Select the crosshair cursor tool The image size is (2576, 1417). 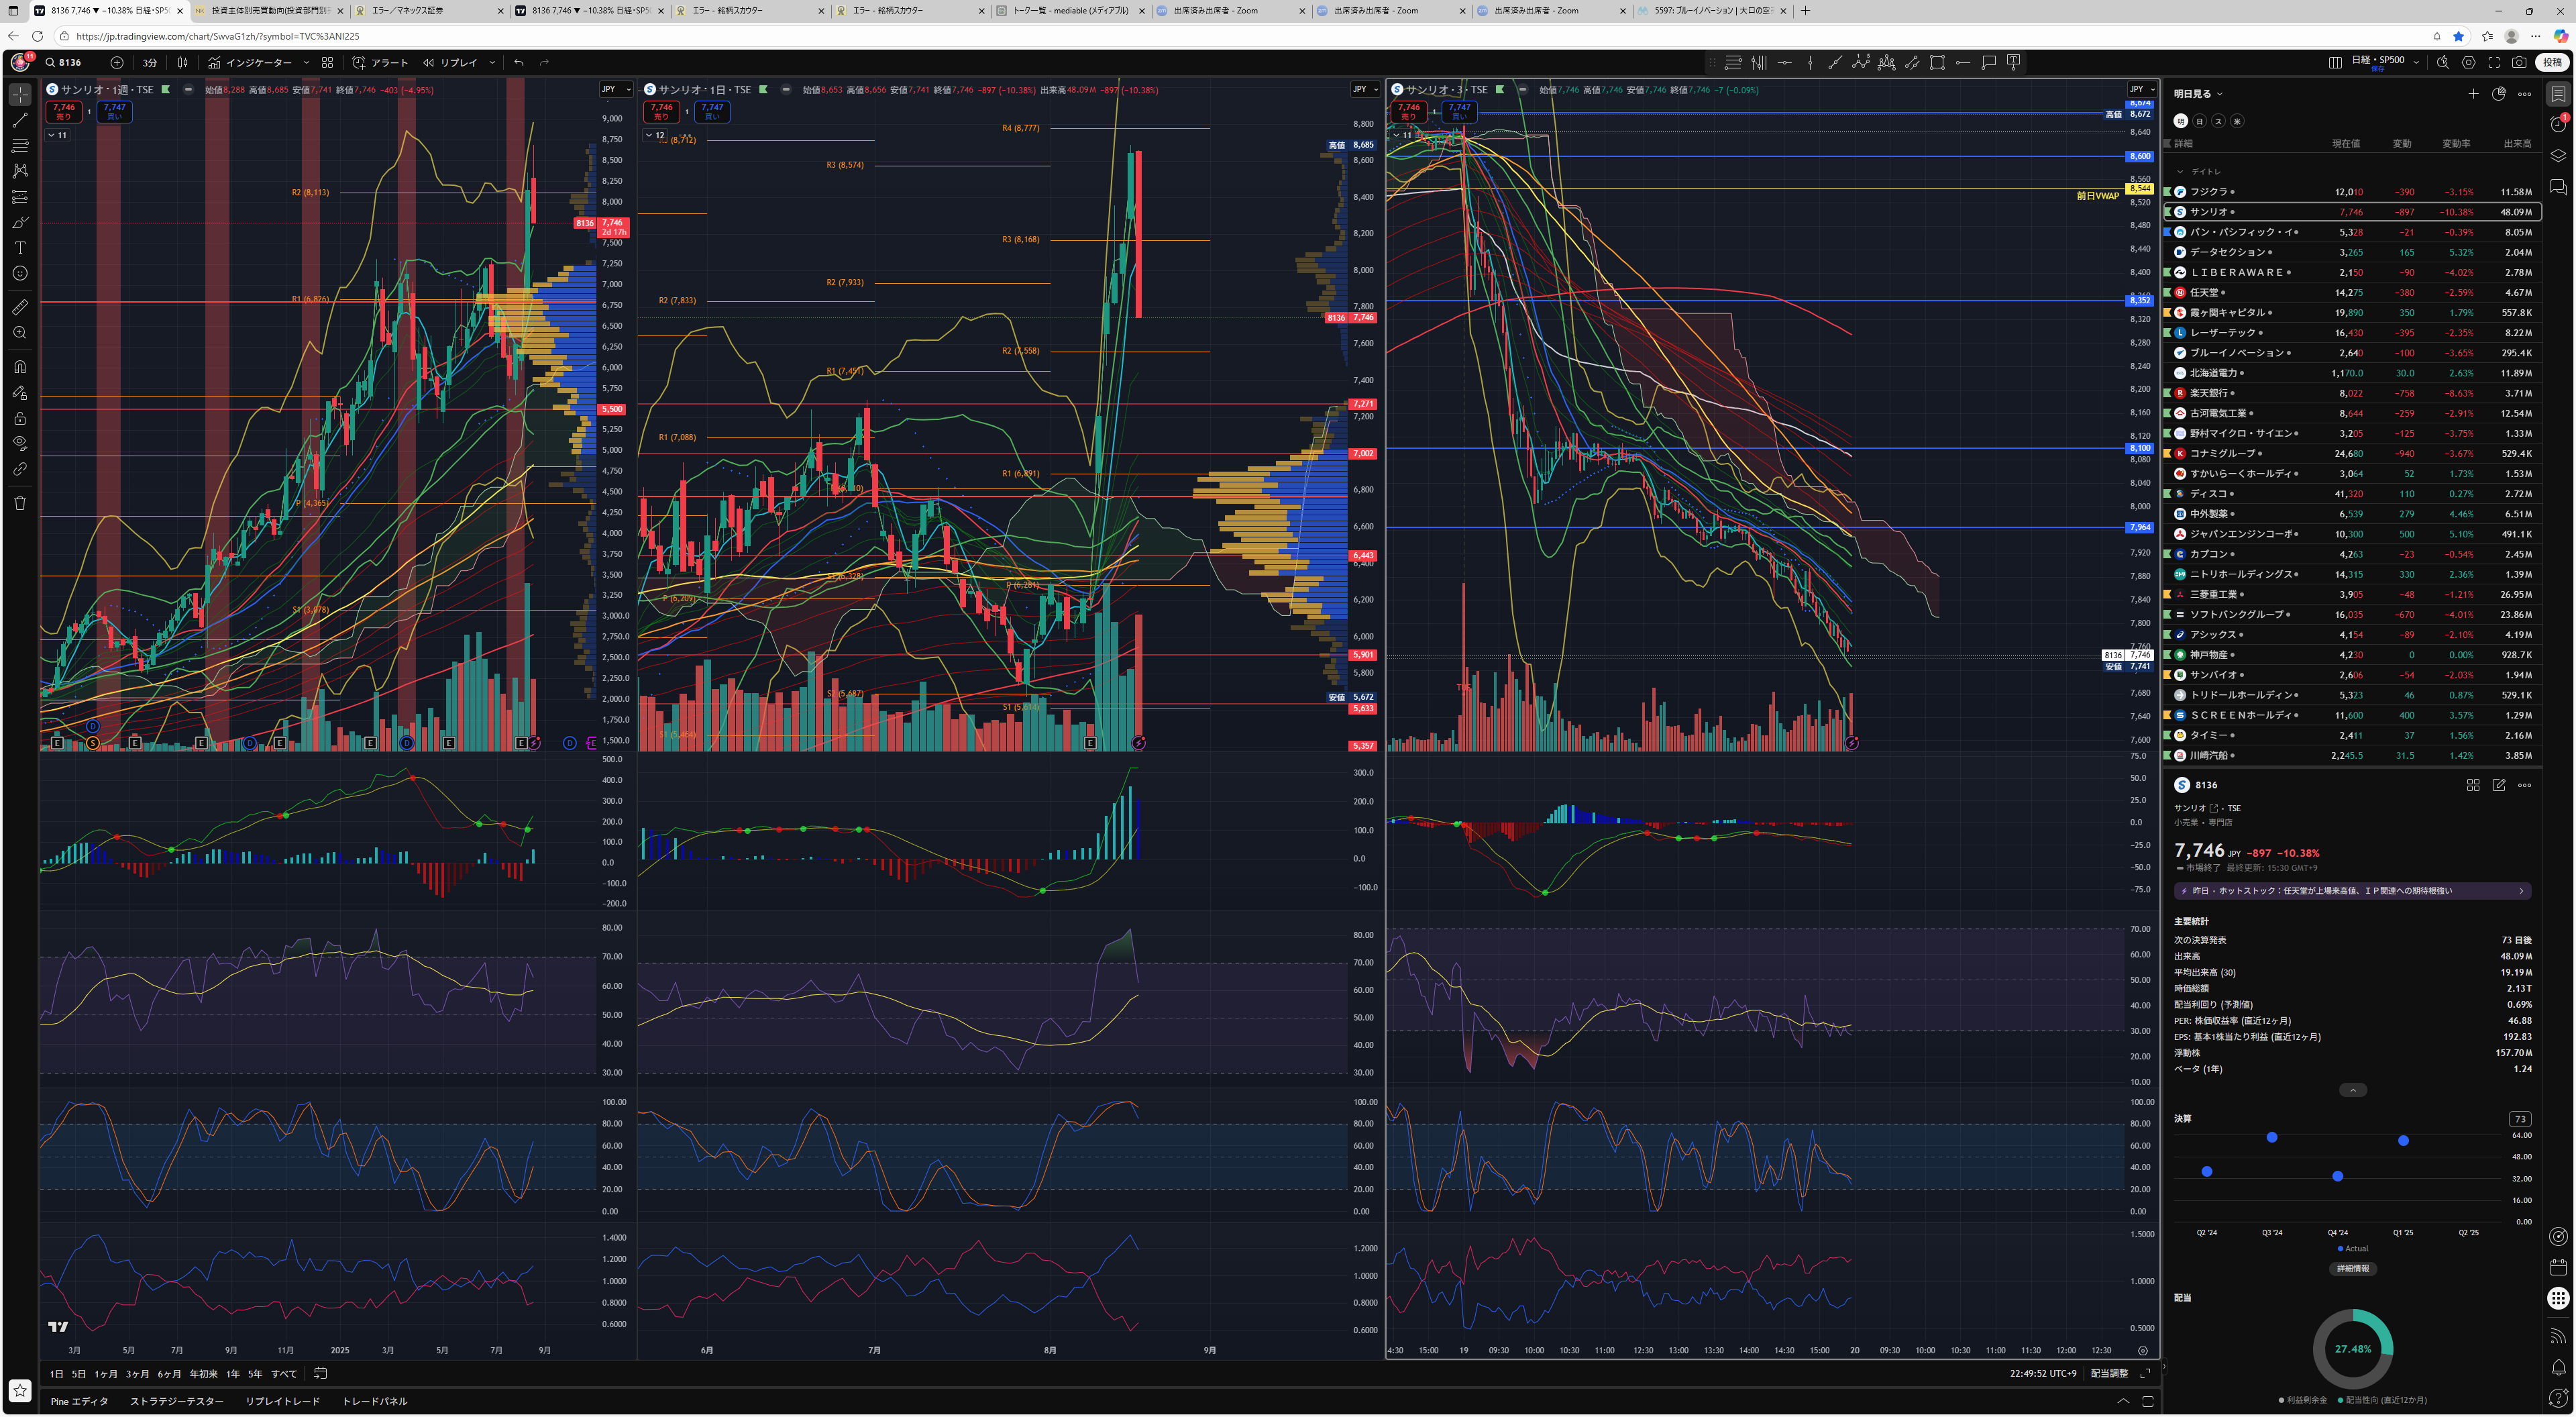[20, 94]
